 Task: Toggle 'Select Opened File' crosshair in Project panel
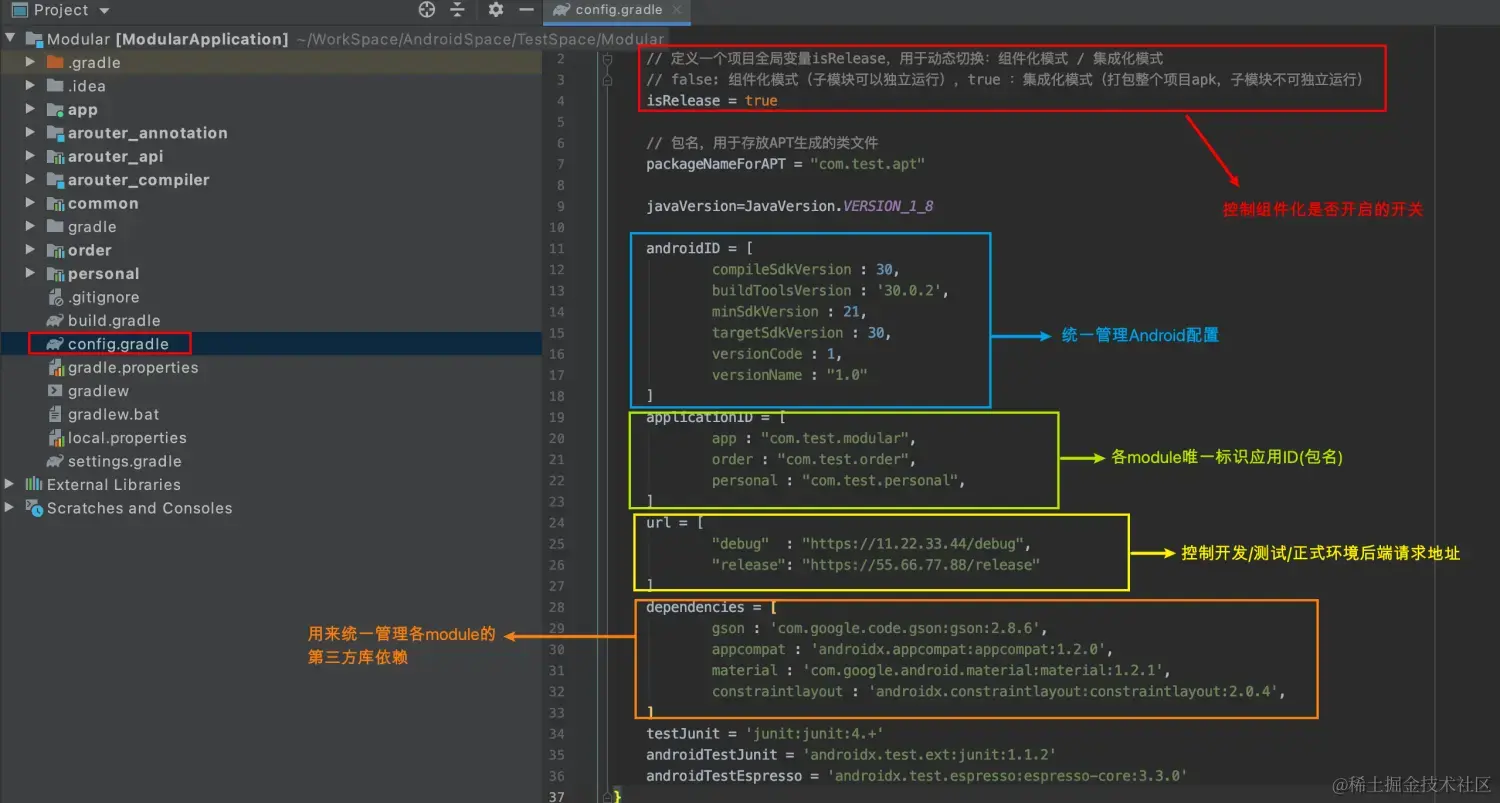[x=427, y=10]
